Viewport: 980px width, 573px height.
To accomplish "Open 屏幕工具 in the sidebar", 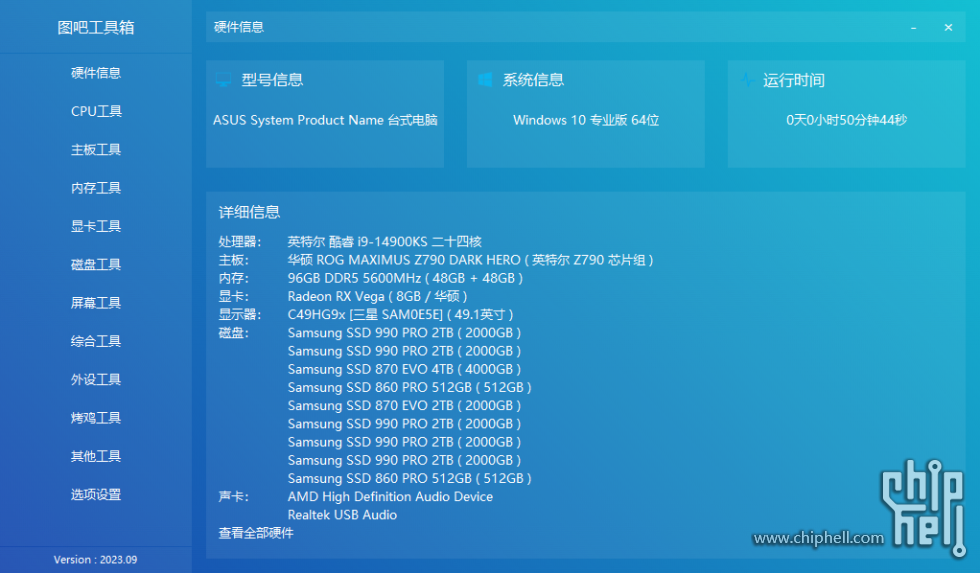I will (96, 303).
